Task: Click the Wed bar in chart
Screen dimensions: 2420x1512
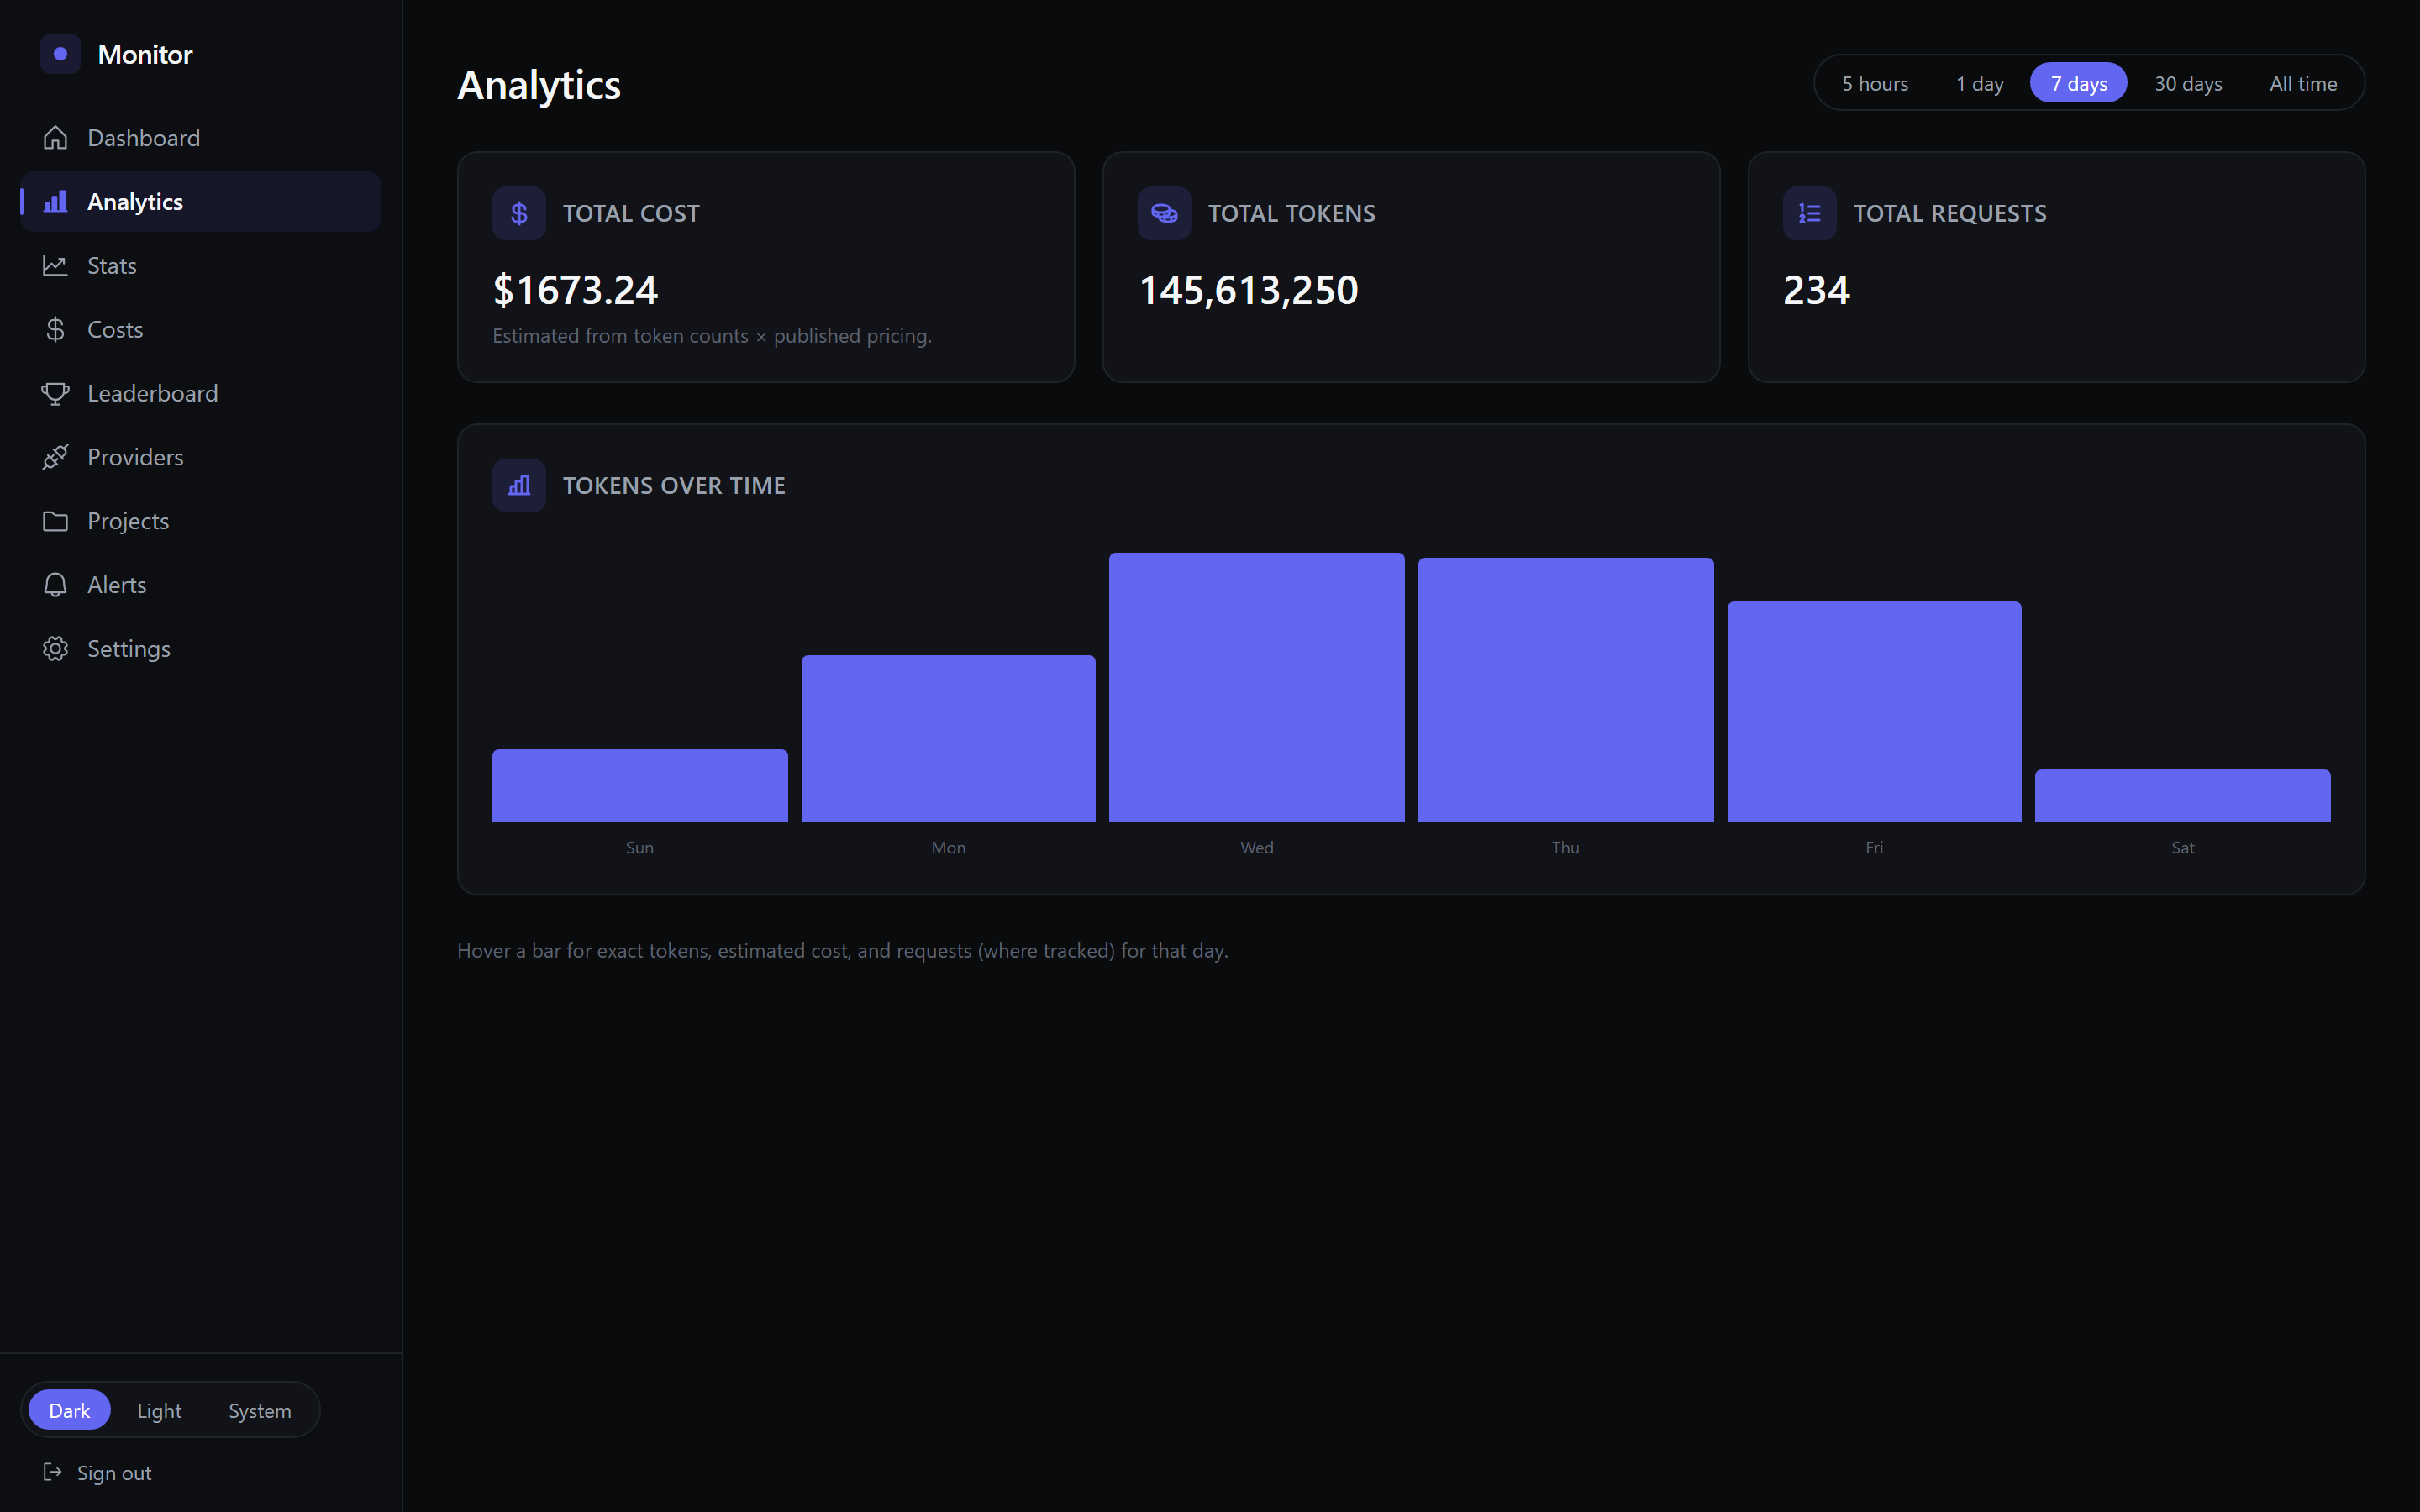Action: pos(1256,687)
